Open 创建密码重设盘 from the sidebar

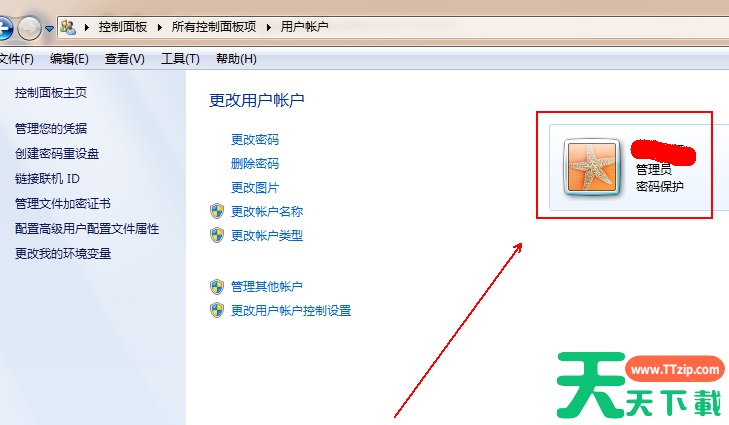pyautogui.click(x=57, y=154)
